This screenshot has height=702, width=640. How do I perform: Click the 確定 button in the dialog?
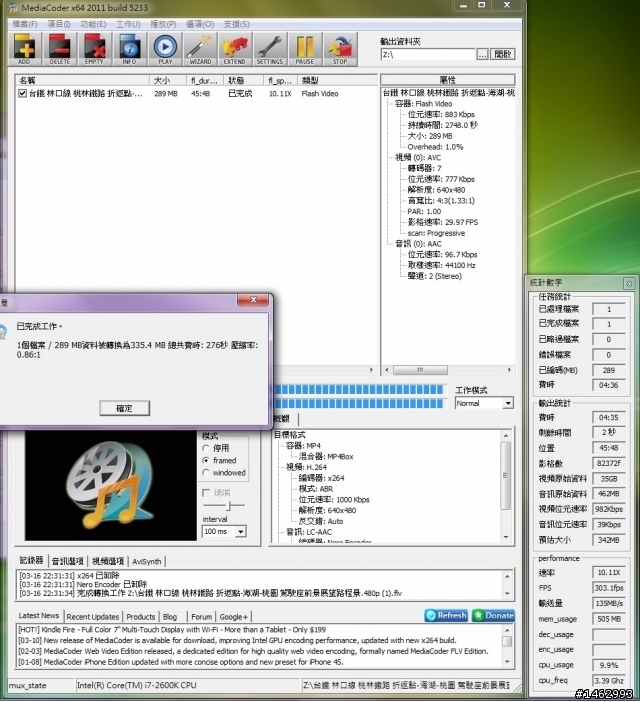tap(124, 408)
